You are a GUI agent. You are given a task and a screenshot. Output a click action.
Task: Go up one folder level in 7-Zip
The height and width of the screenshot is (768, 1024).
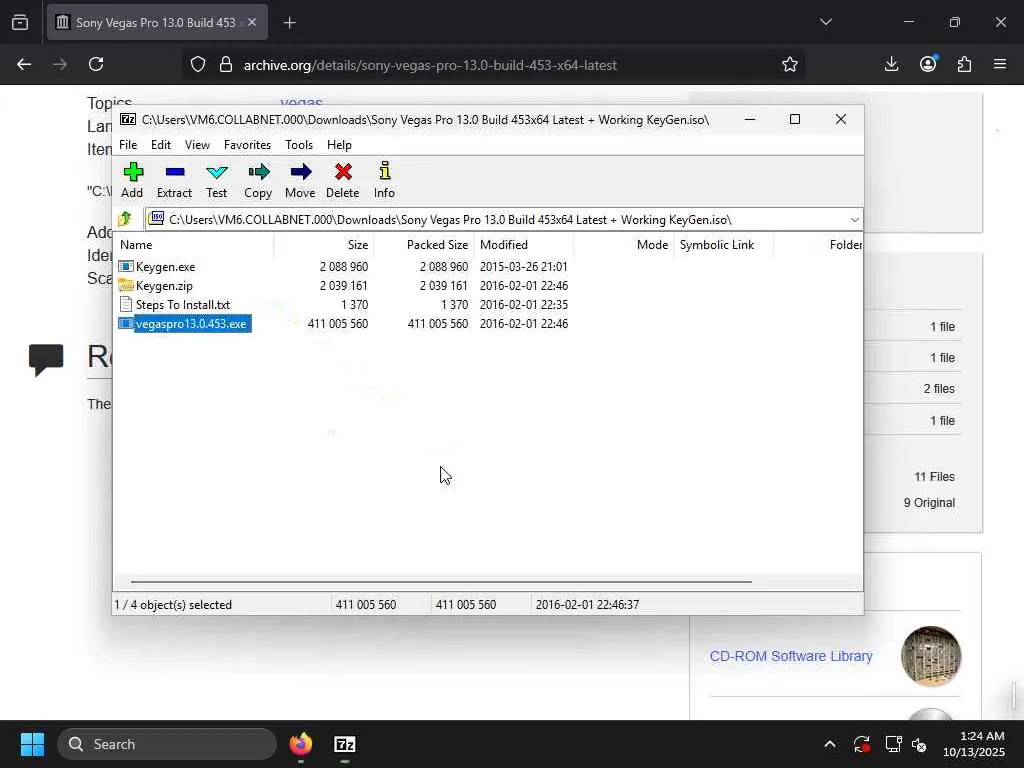click(x=125, y=219)
